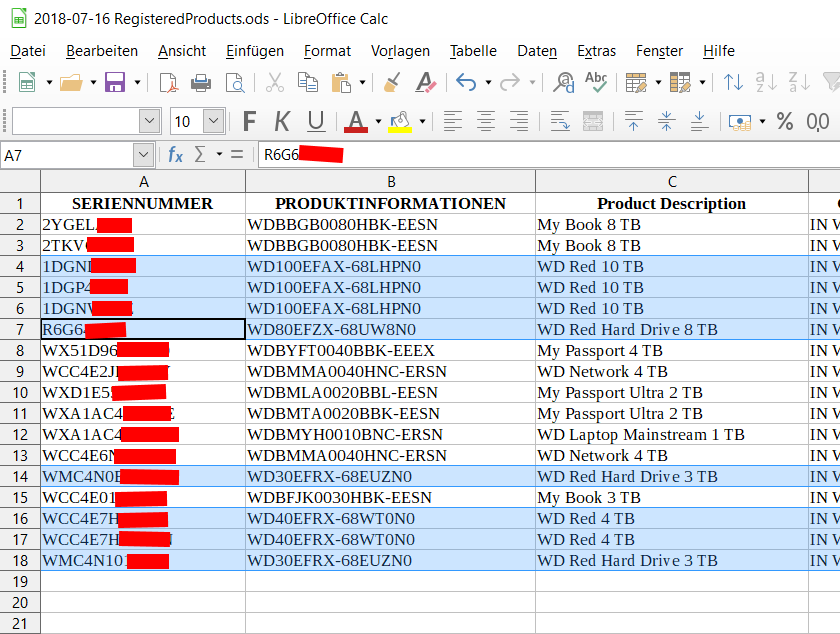Open the Einfügen menu

[255, 51]
